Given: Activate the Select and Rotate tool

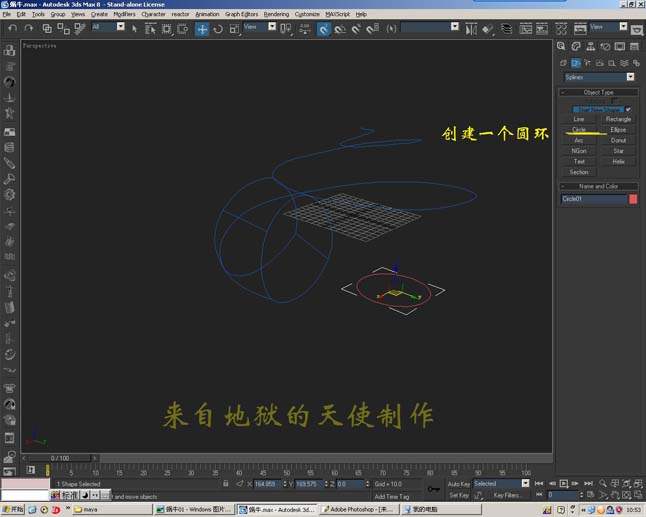Looking at the screenshot, I should coord(218,28).
